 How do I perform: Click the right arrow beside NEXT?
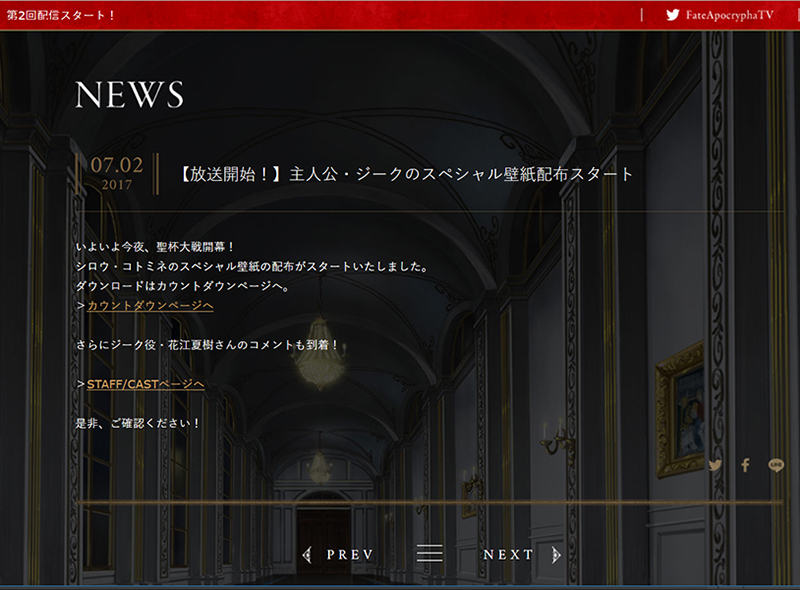[556, 554]
